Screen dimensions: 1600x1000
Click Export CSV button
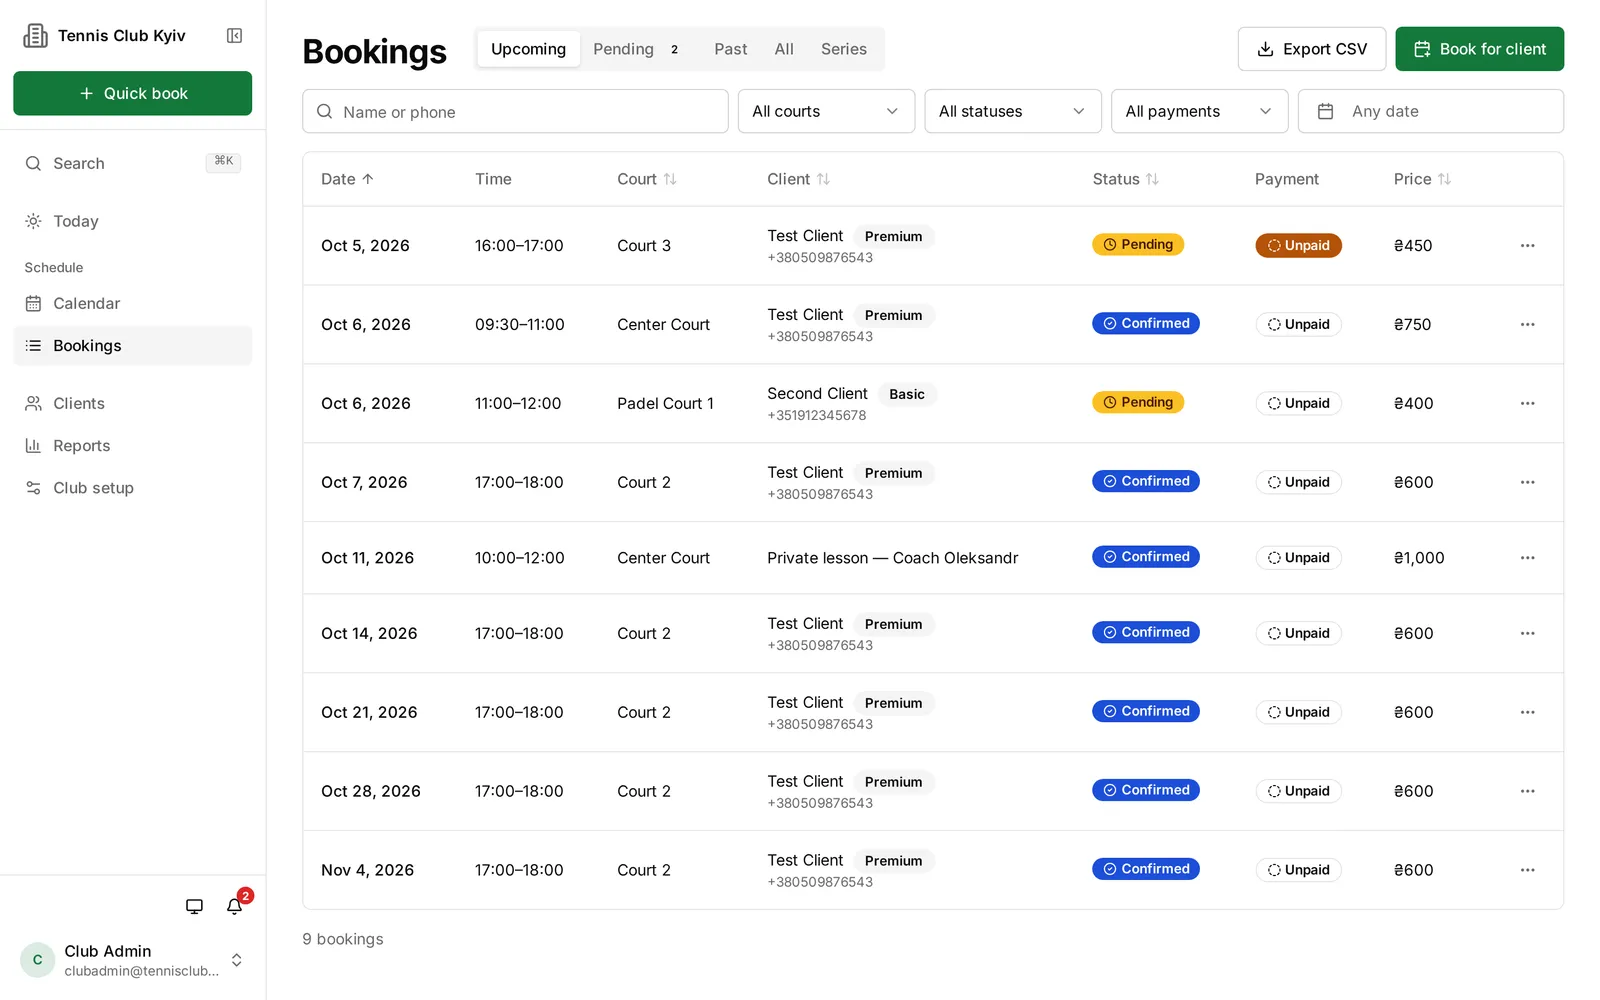click(1311, 49)
